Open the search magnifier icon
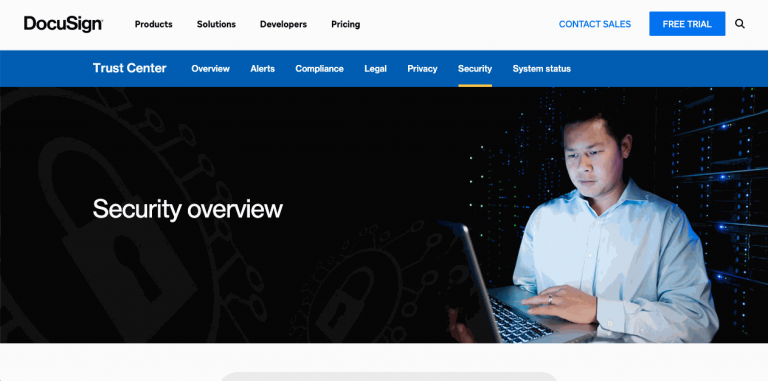The width and height of the screenshot is (768, 381). pyautogui.click(x=740, y=24)
